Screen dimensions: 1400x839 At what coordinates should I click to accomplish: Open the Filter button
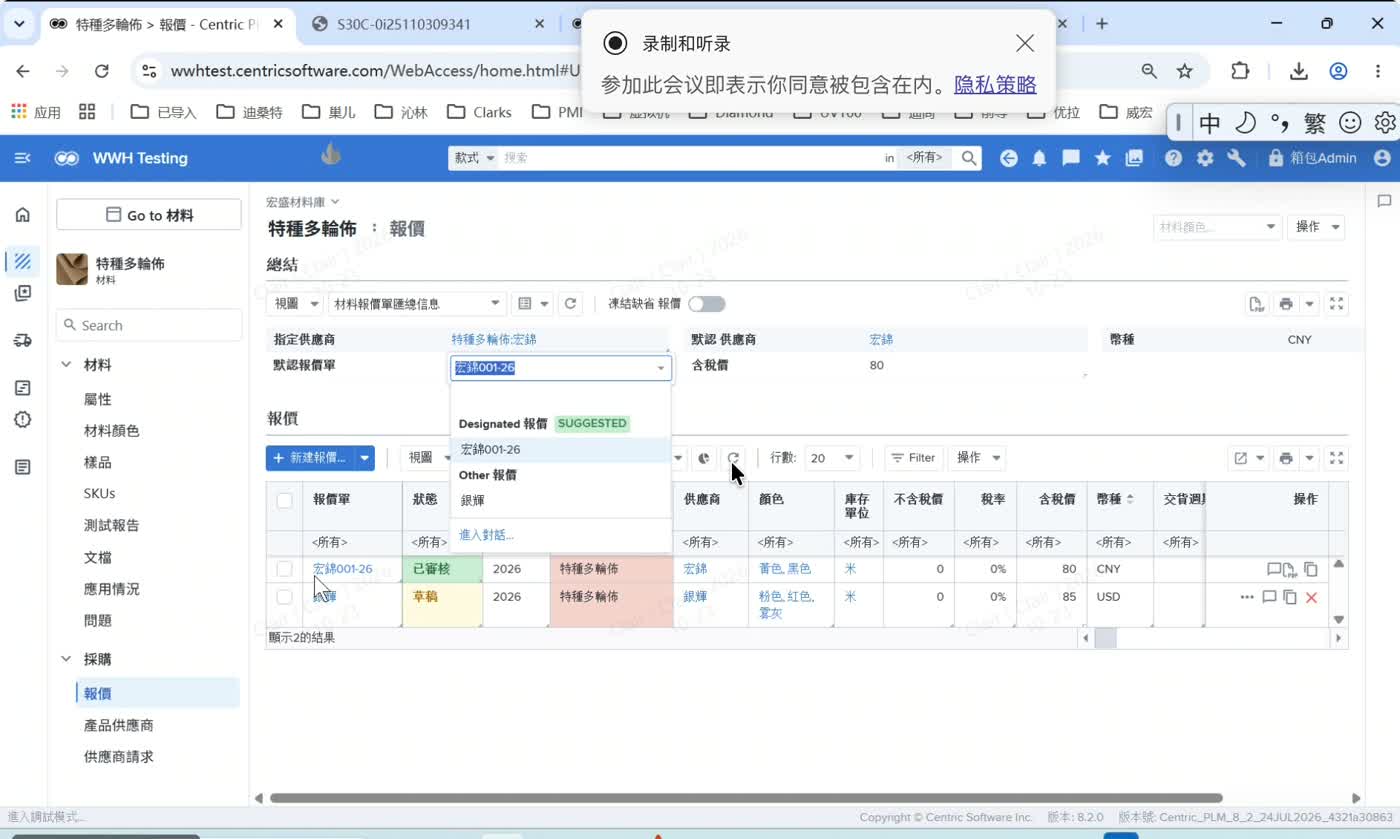click(x=913, y=458)
